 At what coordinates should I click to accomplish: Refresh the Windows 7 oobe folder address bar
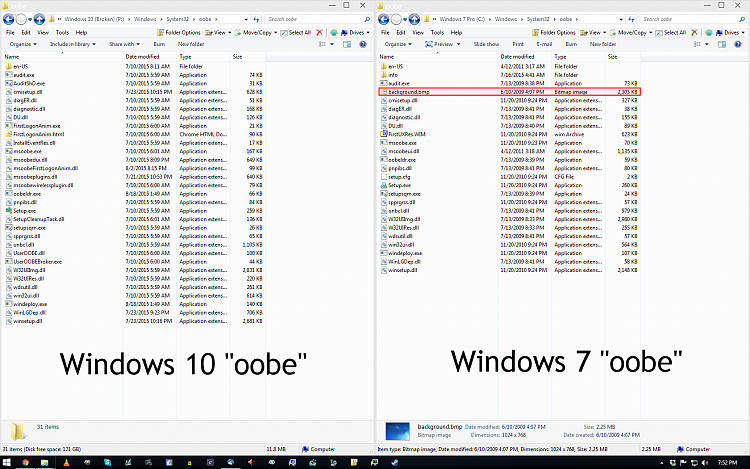[x=631, y=19]
